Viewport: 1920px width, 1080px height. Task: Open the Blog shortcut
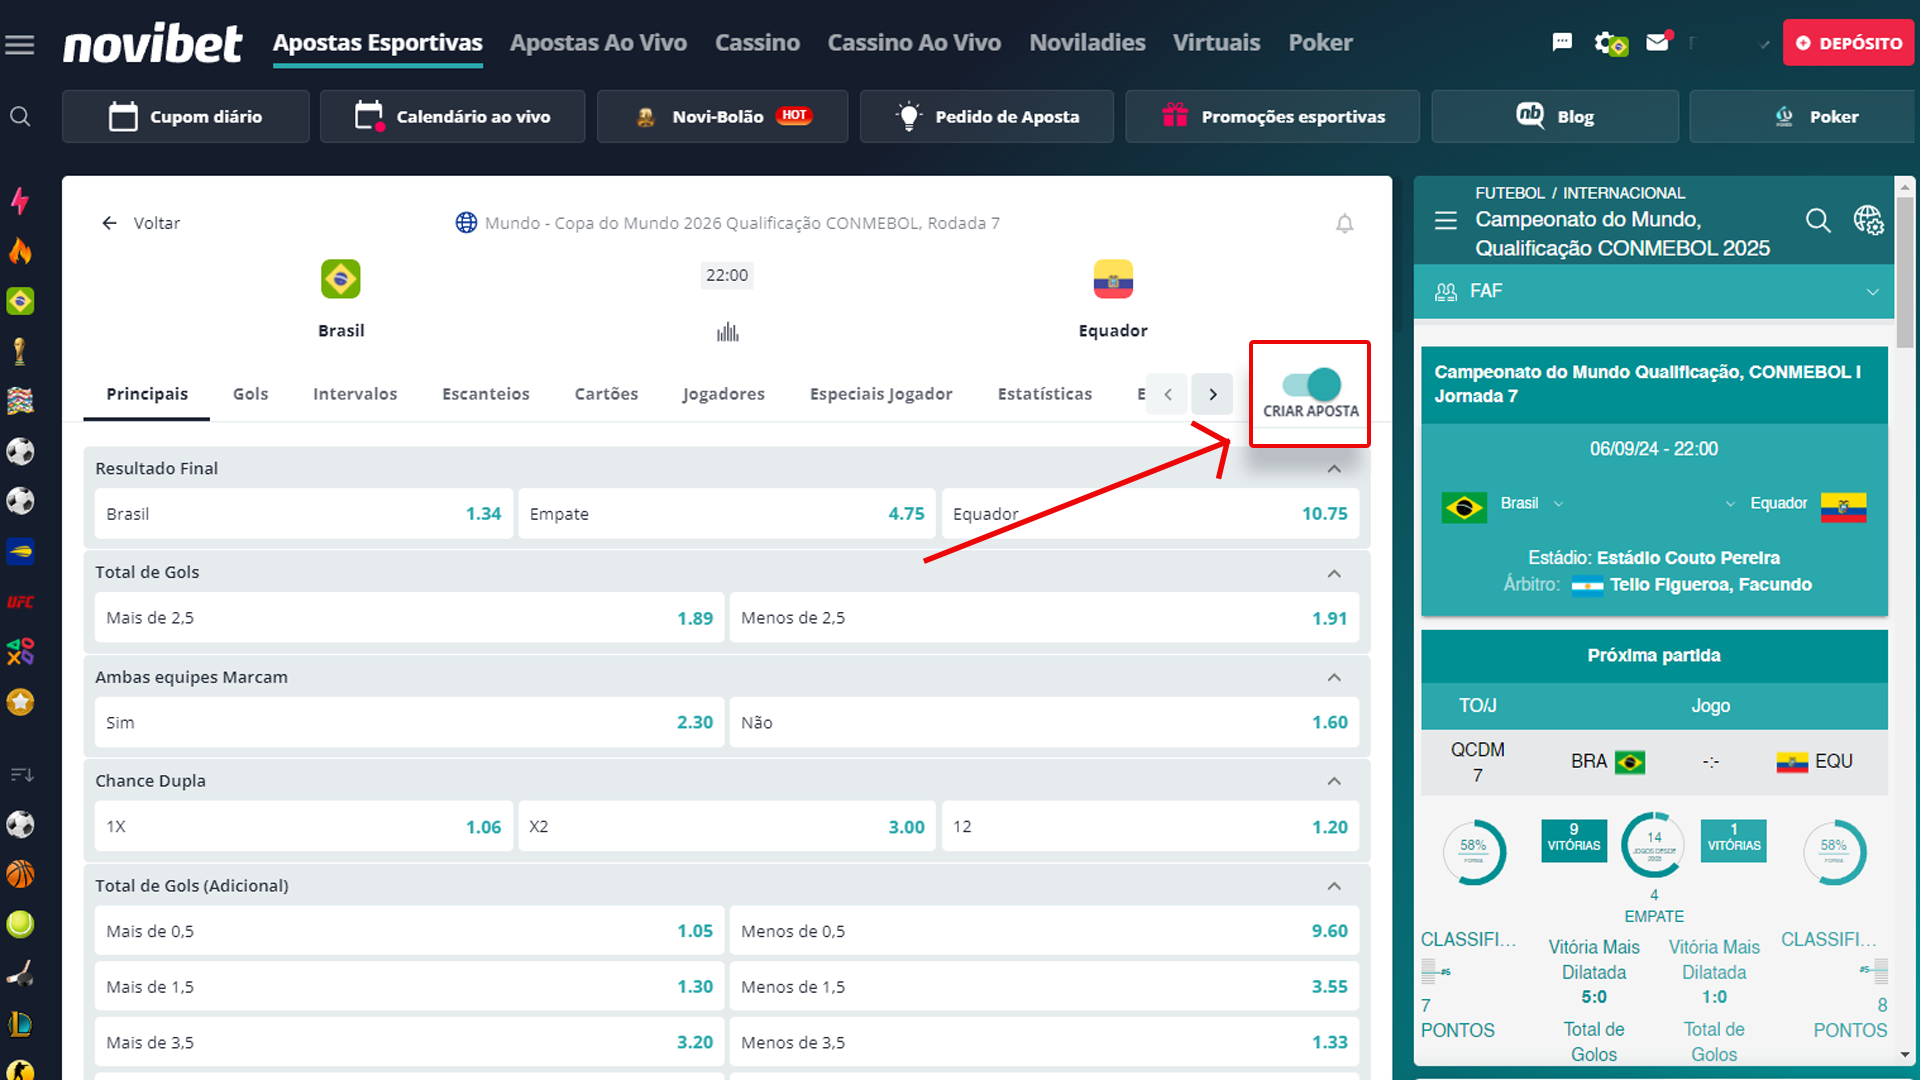[1555, 117]
